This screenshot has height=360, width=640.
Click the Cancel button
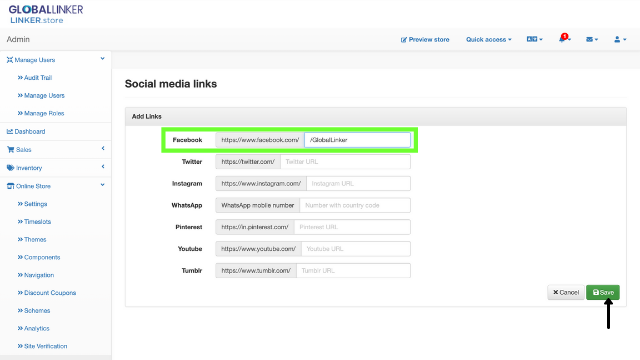566,292
